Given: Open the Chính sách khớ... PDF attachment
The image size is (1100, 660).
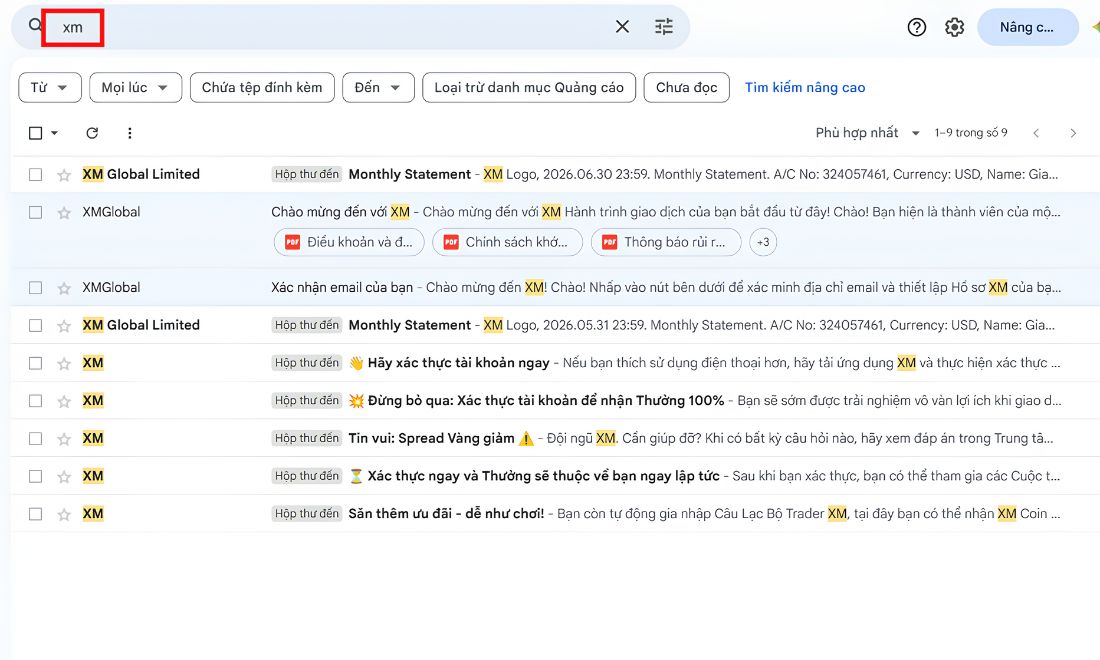Looking at the screenshot, I should 507,242.
